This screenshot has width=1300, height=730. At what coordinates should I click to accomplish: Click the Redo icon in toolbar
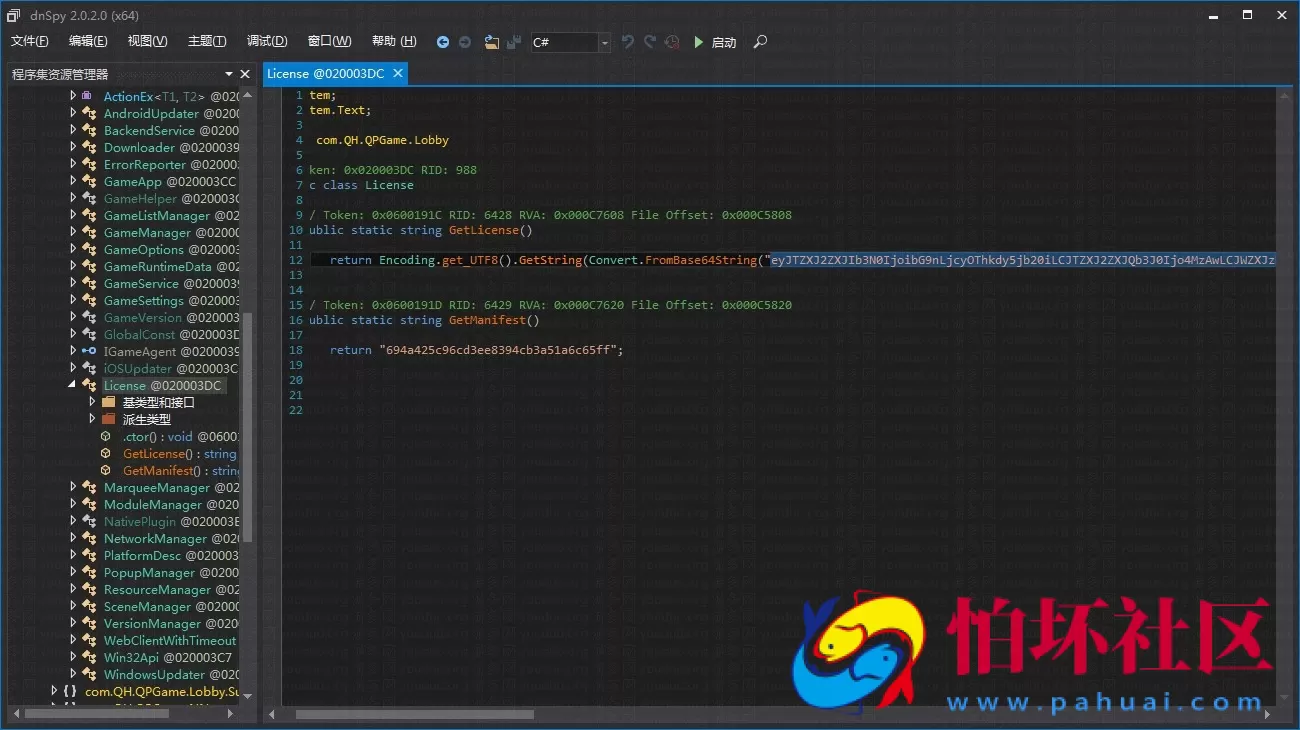pos(650,42)
